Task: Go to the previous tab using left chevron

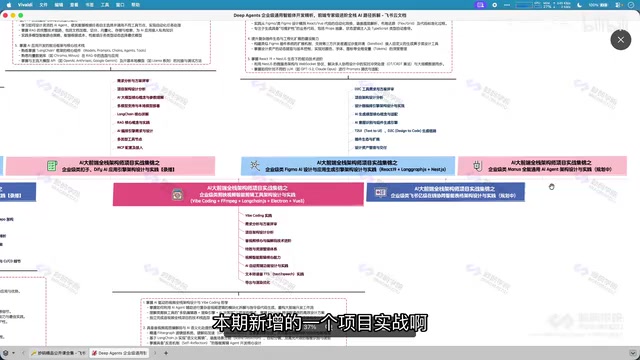Action: click(x=23, y=353)
